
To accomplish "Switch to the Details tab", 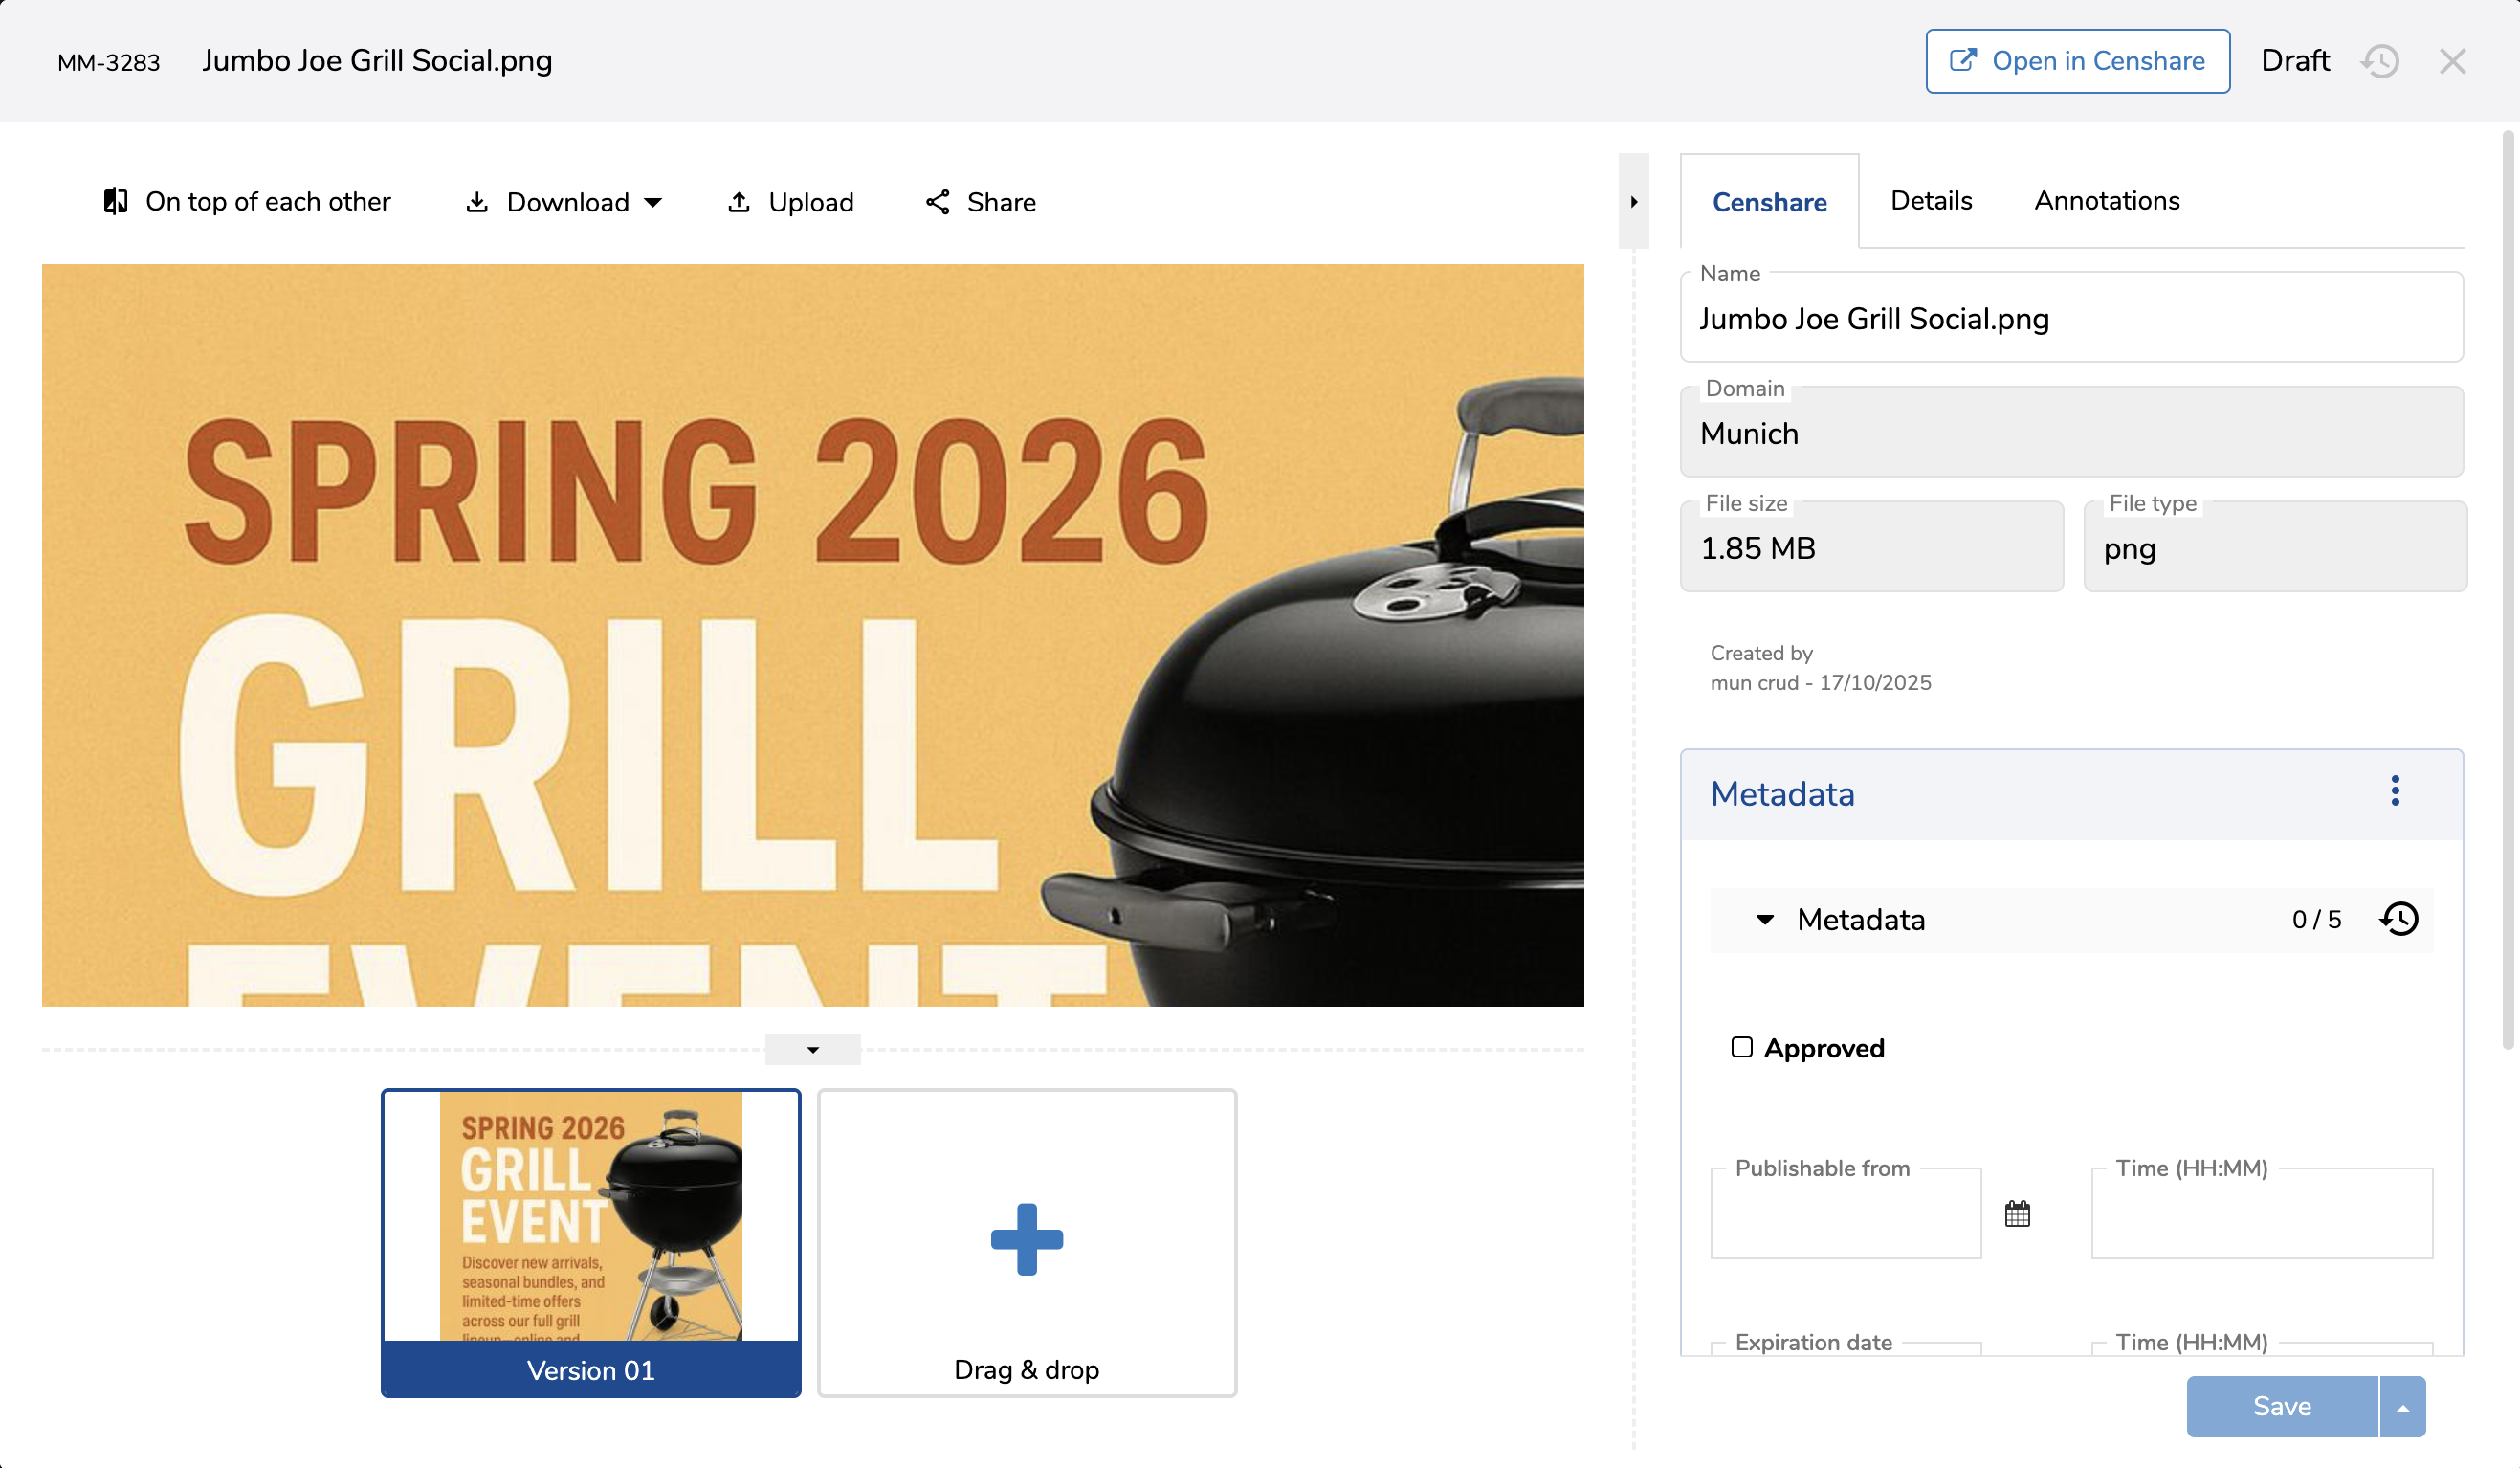I will tap(1932, 201).
